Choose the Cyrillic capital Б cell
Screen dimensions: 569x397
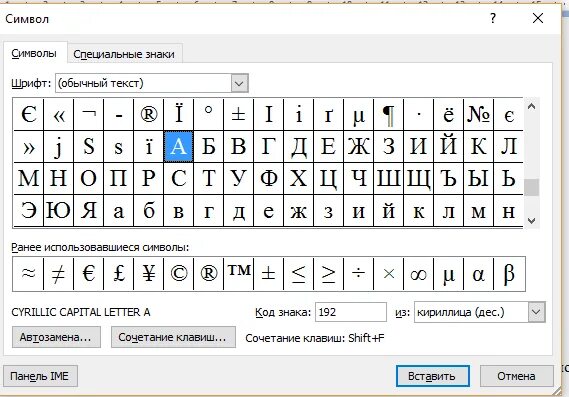[209, 147]
